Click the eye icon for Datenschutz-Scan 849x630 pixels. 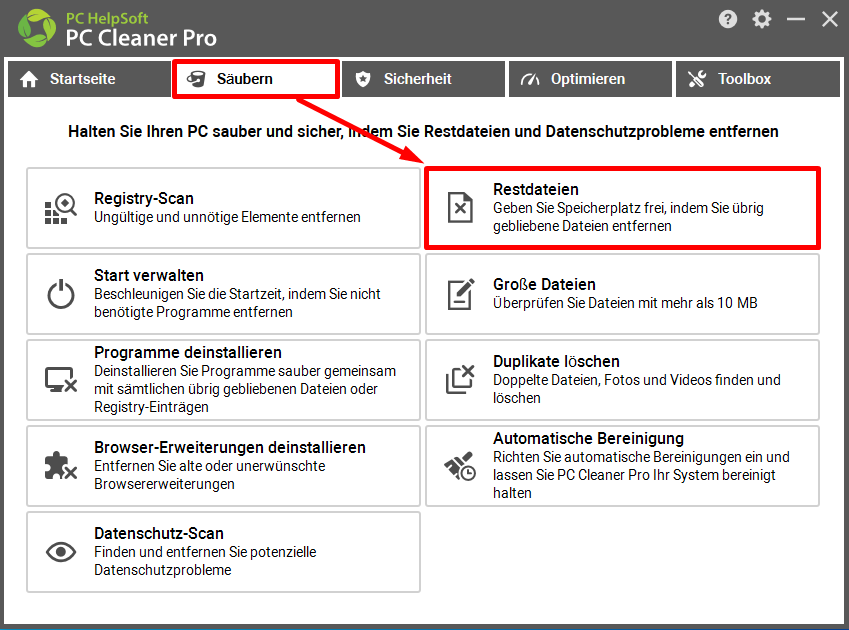61,552
